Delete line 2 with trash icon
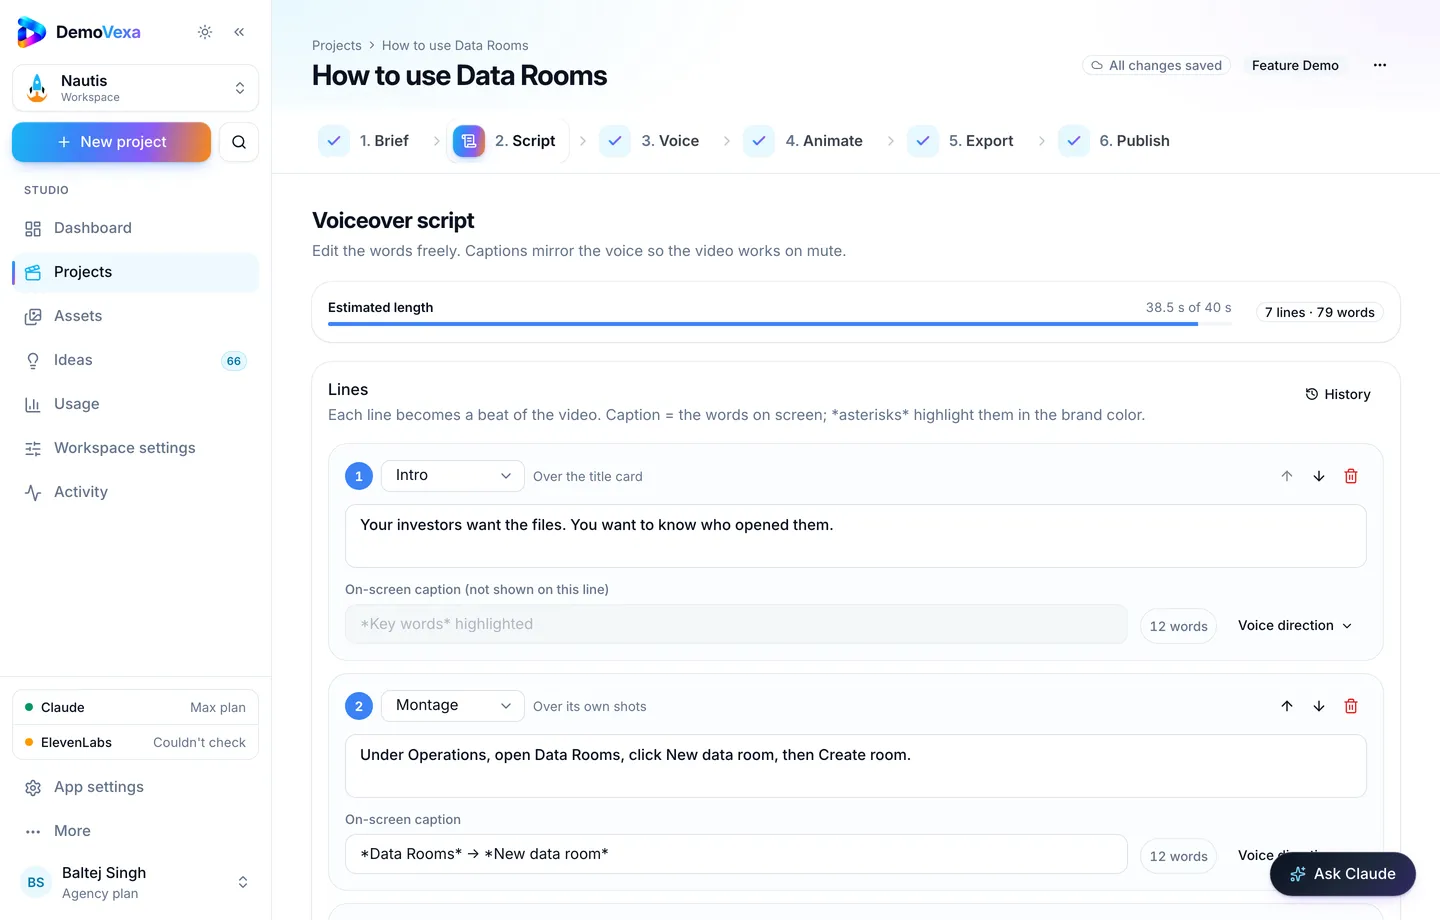 point(1351,706)
